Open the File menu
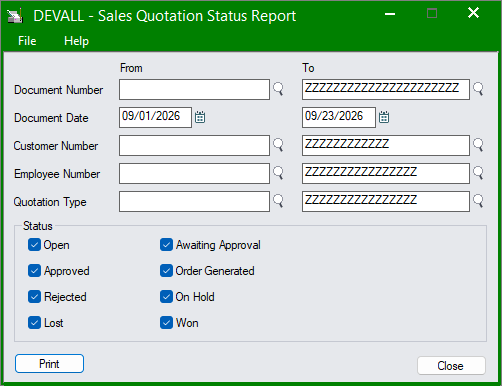Image resolution: width=502 pixels, height=386 pixels. pyautogui.click(x=27, y=41)
